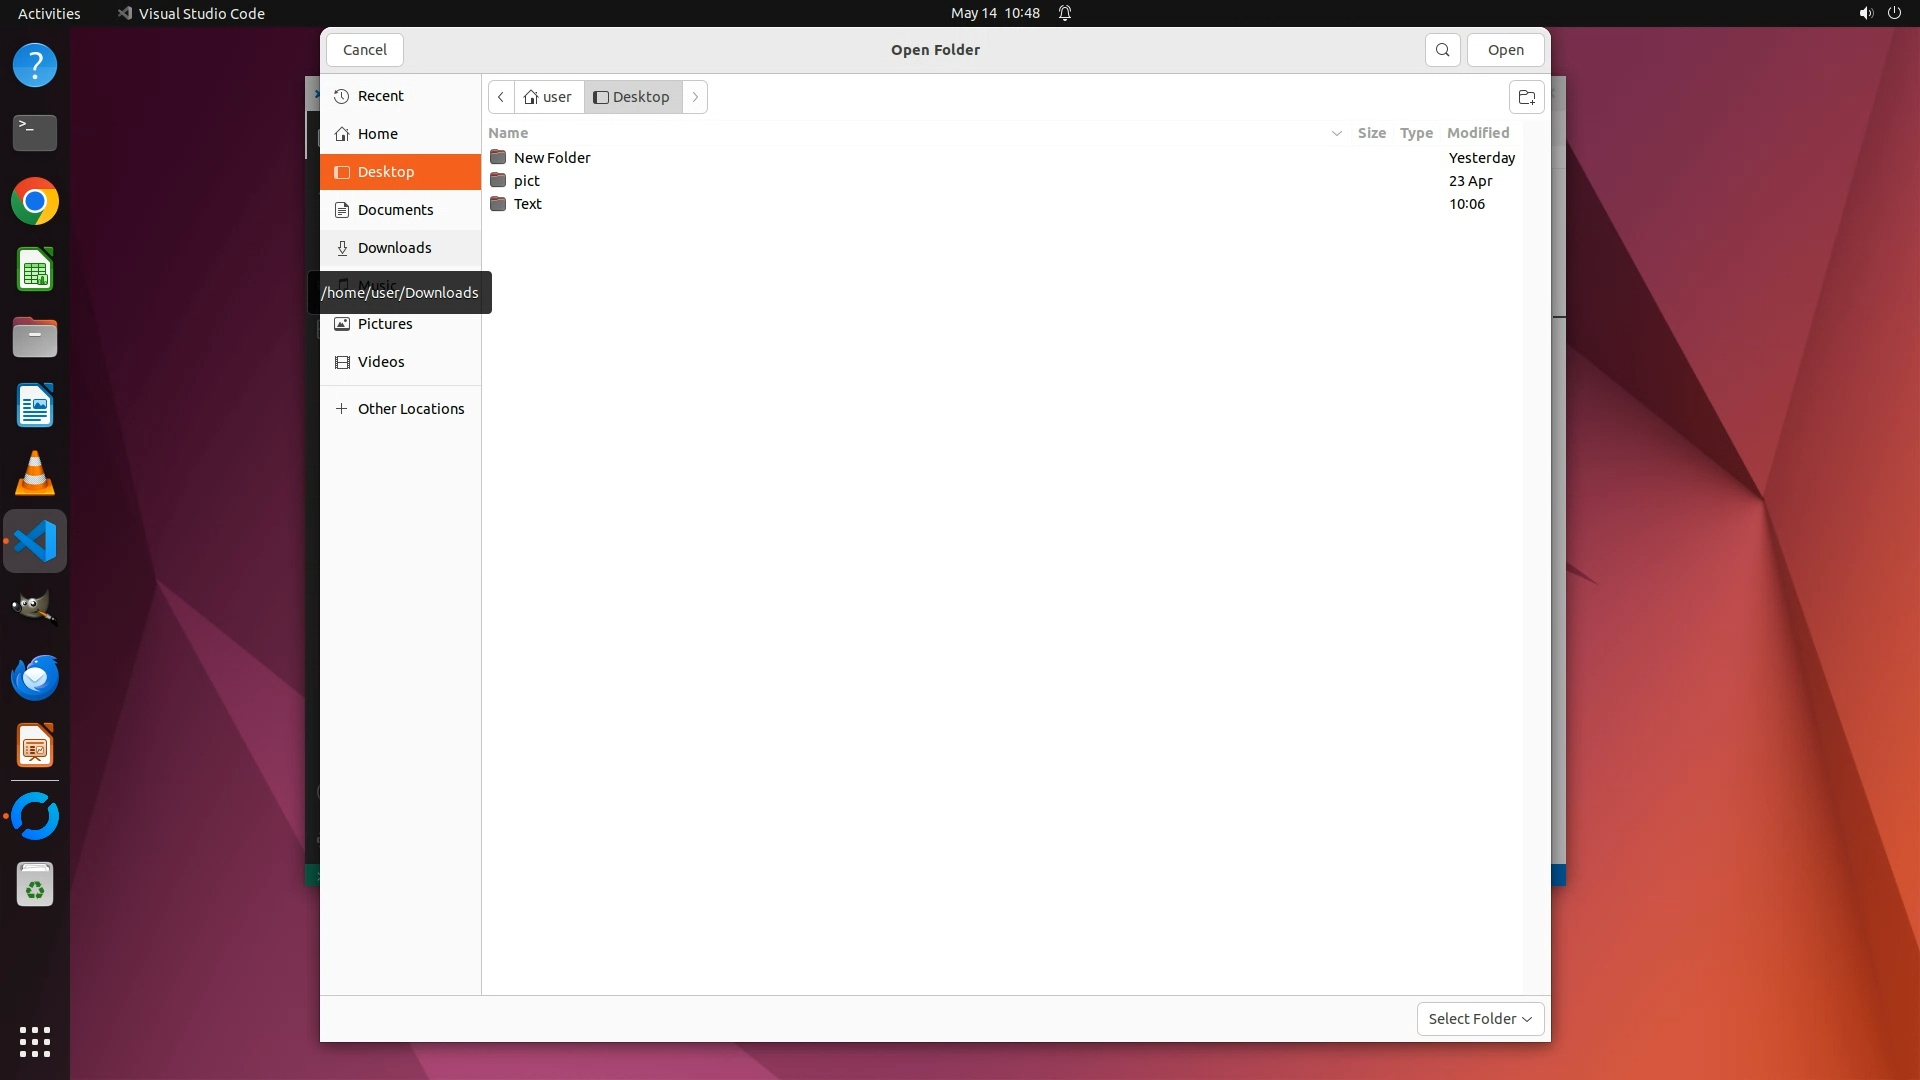Open Google Chrome from the dock
1920x1080 pixels.
[x=35, y=202]
